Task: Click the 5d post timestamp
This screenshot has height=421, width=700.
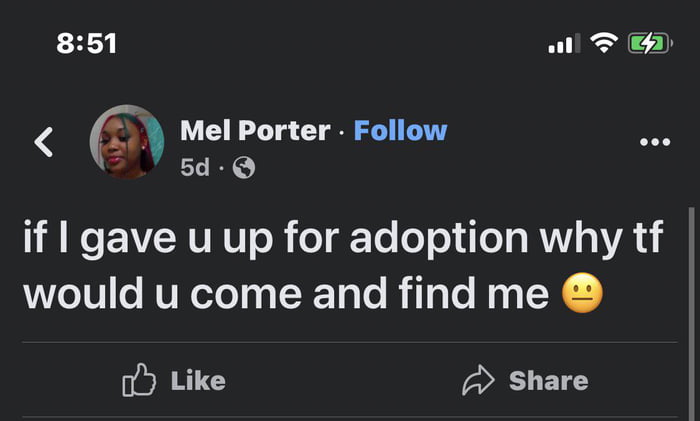Action: [193, 169]
